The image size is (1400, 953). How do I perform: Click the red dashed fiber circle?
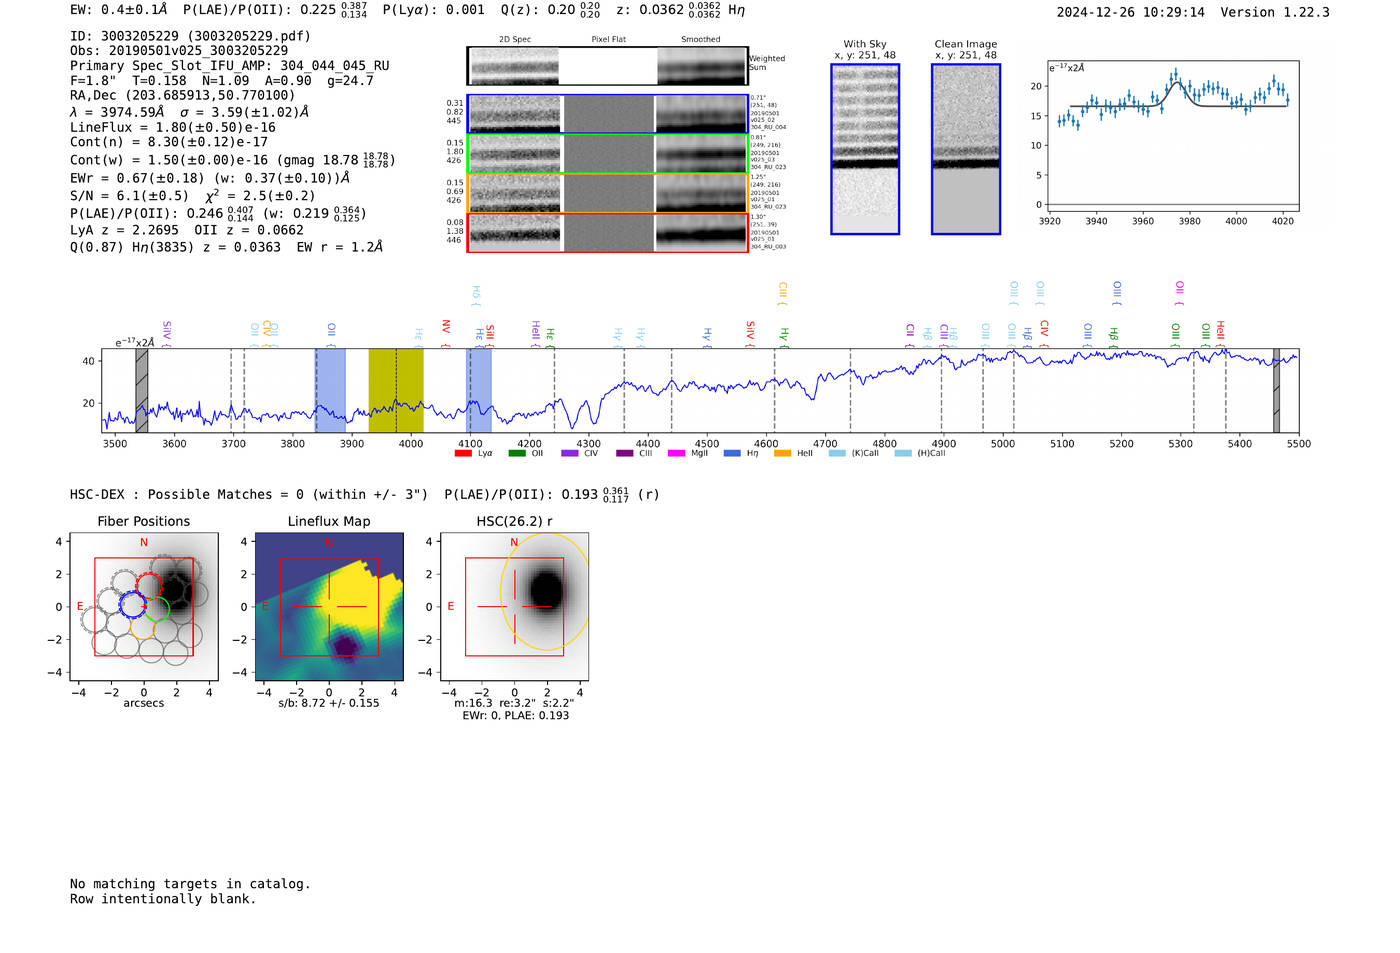click(x=149, y=588)
